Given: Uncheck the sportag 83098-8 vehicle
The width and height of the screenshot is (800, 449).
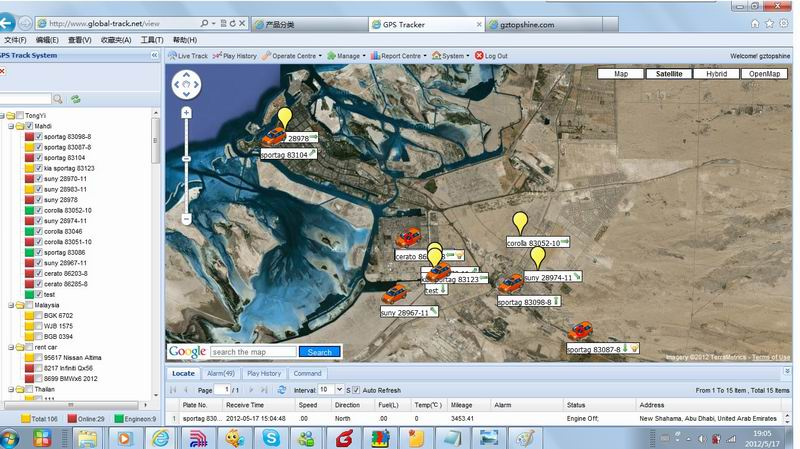Looking at the screenshot, I should 39,136.
